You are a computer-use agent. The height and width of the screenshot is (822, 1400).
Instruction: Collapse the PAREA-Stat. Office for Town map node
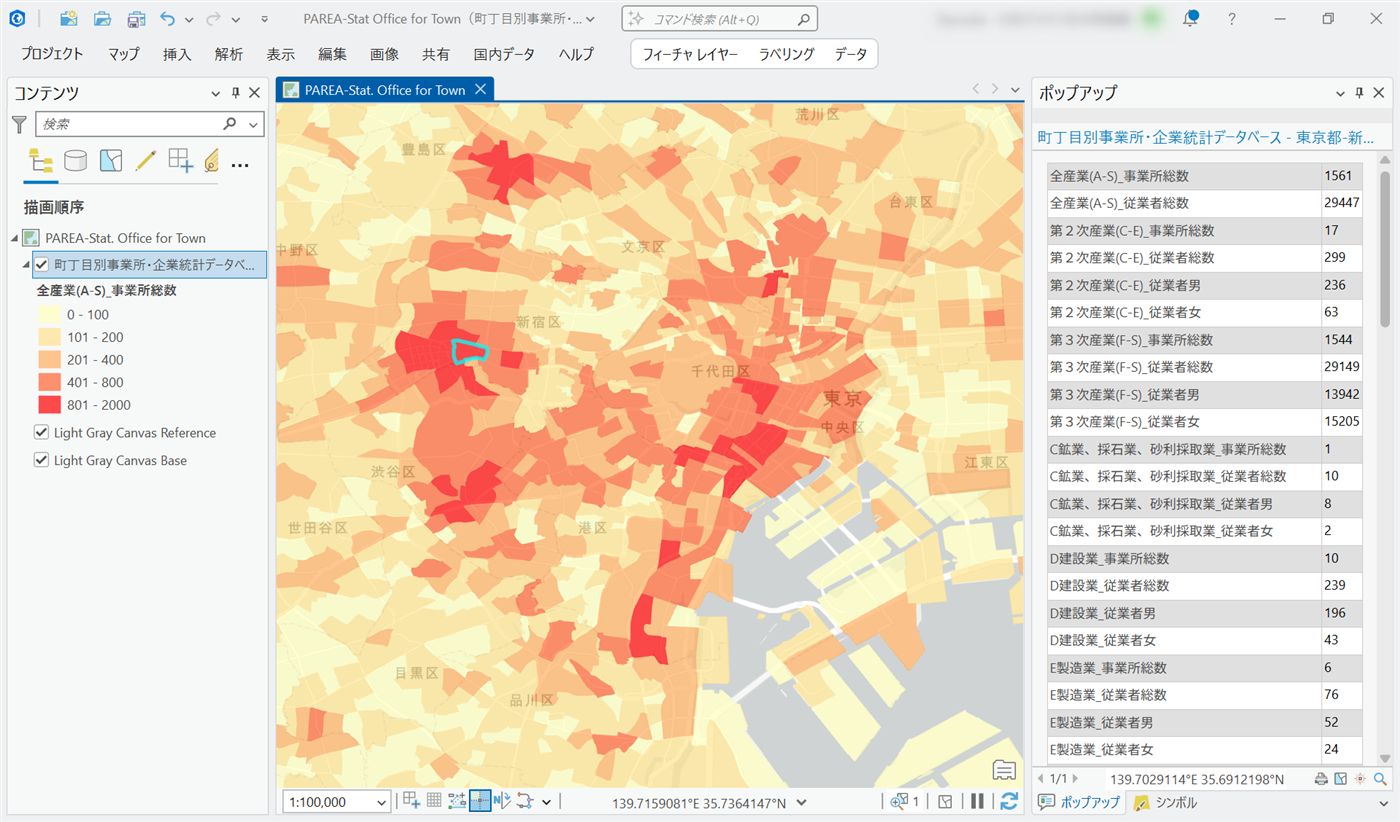(15, 238)
